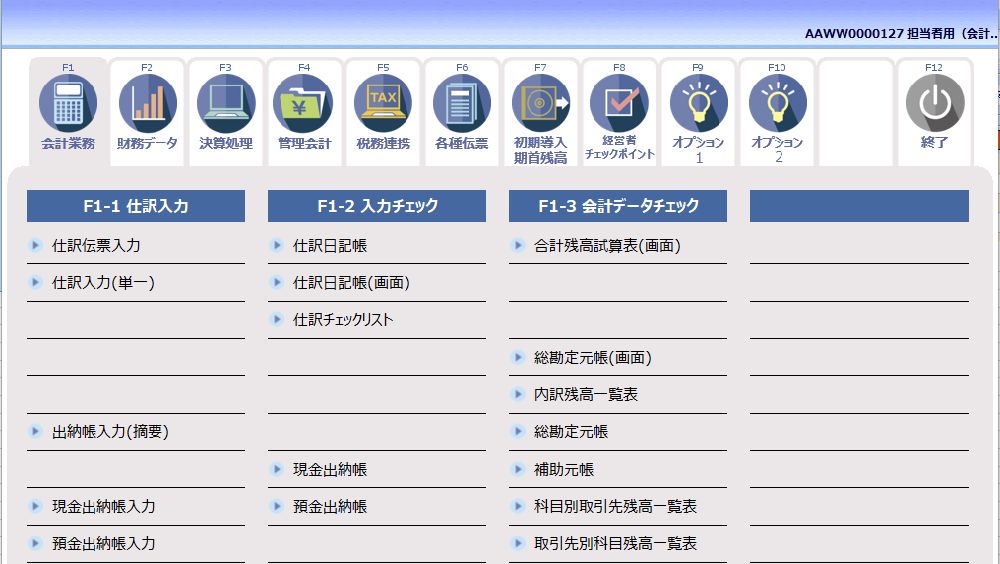Open the F7 初期導入期首残高 safe icon
Screen dimensions: 1000x564
541,103
